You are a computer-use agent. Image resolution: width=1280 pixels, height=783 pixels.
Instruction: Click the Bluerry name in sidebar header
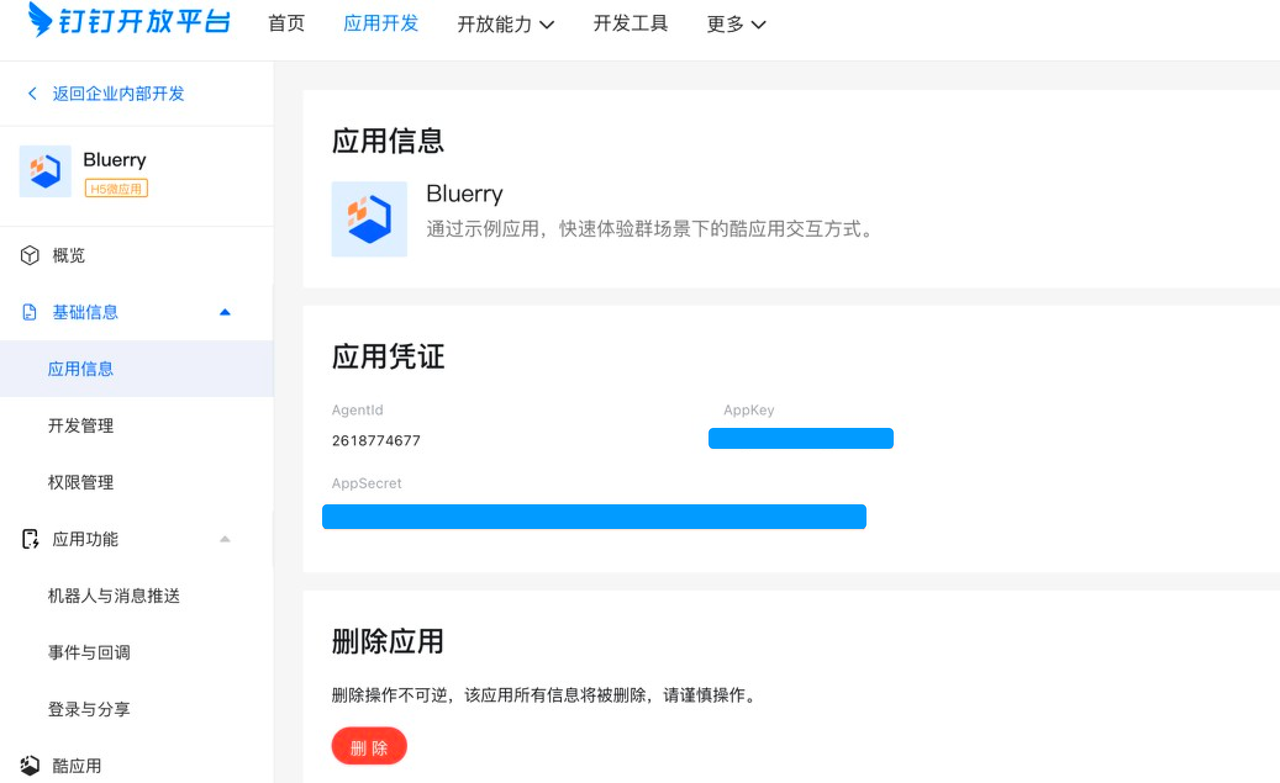[115, 160]
